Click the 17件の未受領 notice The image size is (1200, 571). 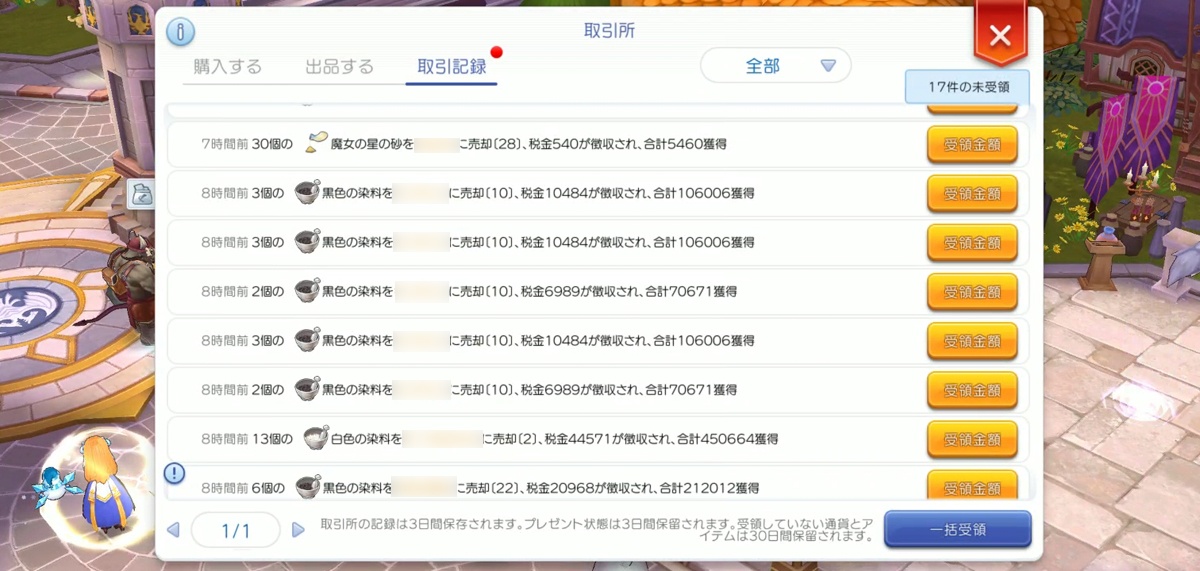coord(967,87)
